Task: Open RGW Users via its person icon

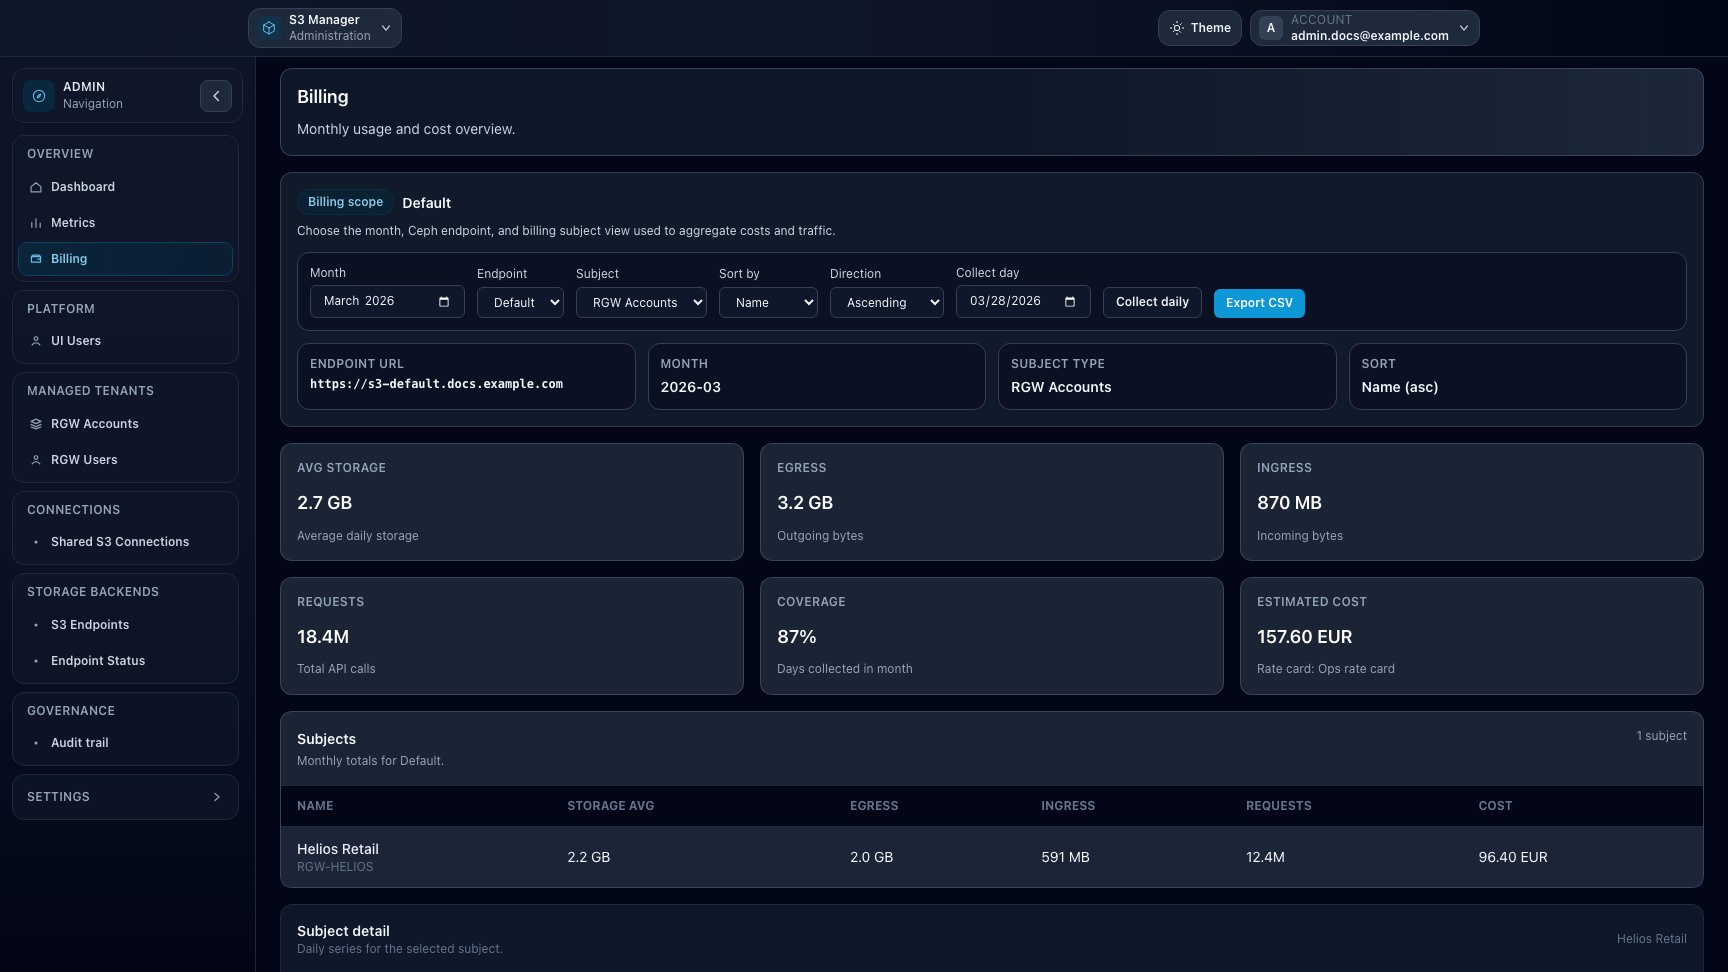Action: (35, 459)
